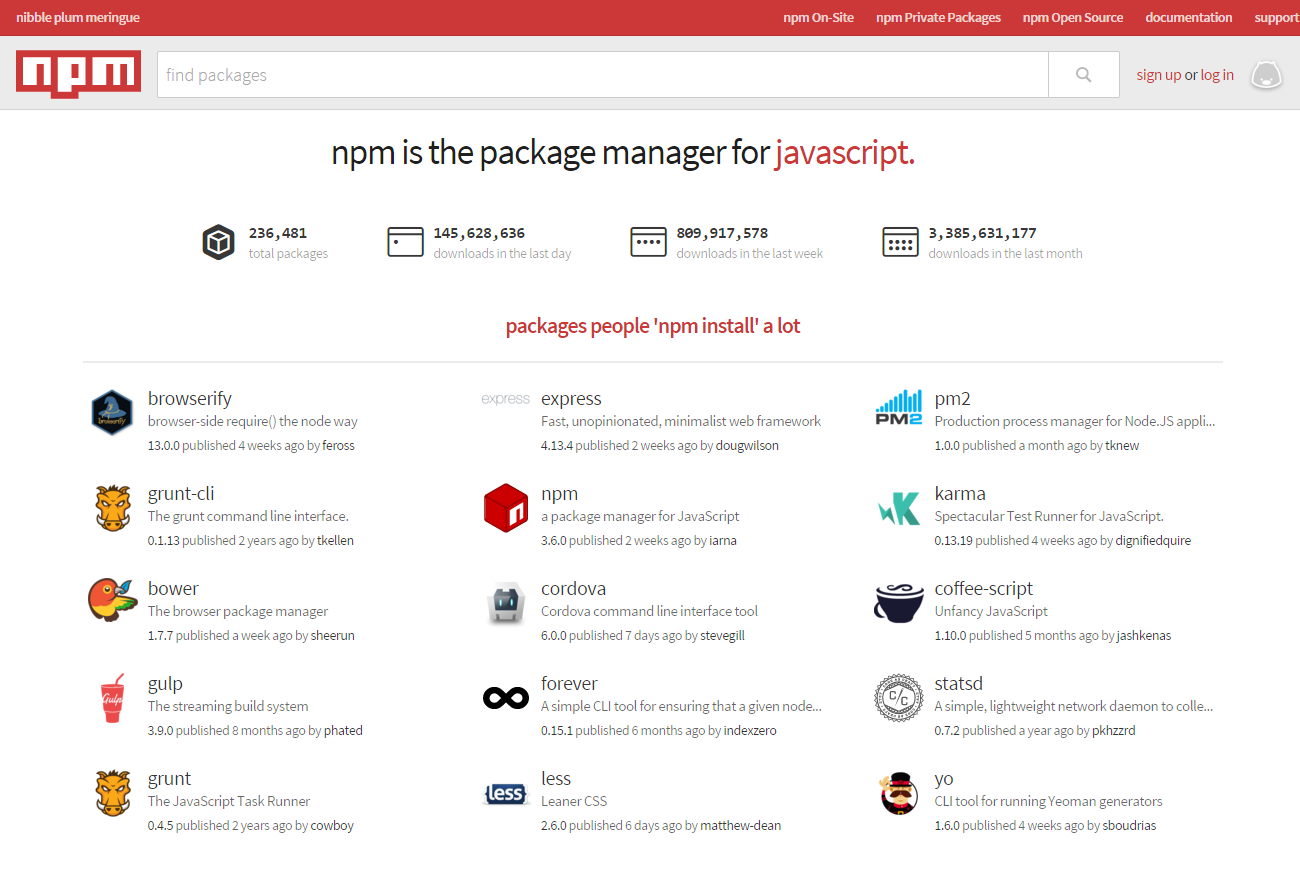Click the red npm cube icon
The image size is (1300, 869).
tap(505, 508)
